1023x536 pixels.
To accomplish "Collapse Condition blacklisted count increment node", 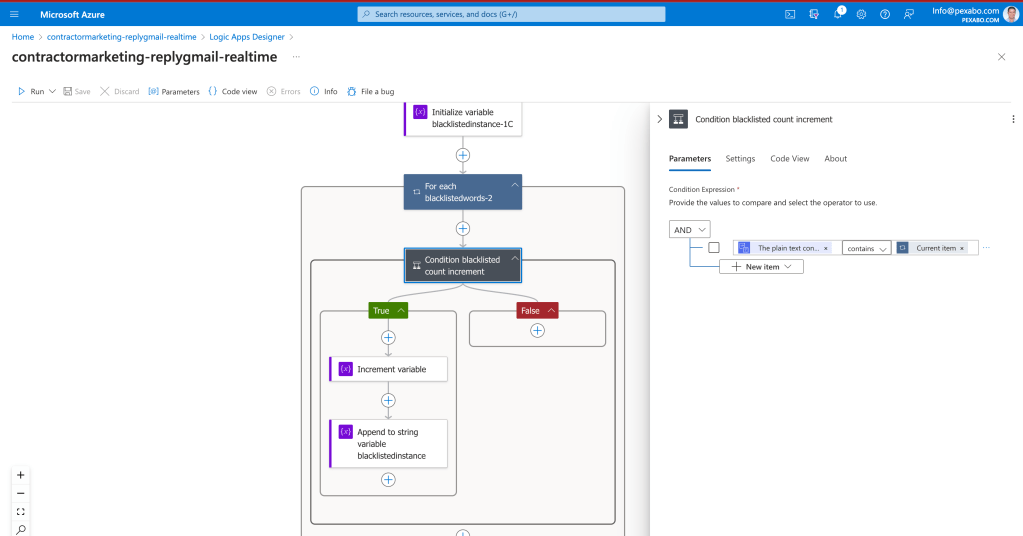I will click(x=515, y=259).
